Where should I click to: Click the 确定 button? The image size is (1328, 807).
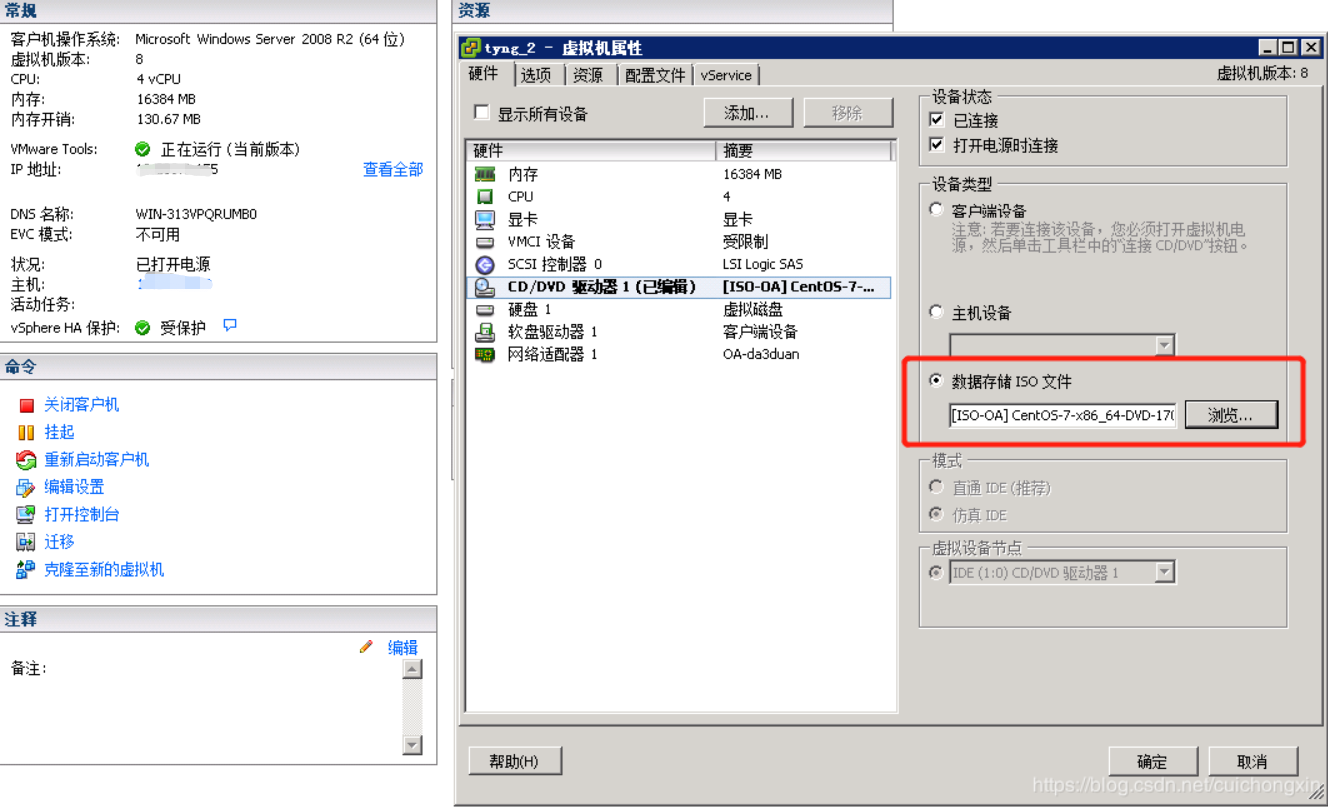click(1152, 761)
